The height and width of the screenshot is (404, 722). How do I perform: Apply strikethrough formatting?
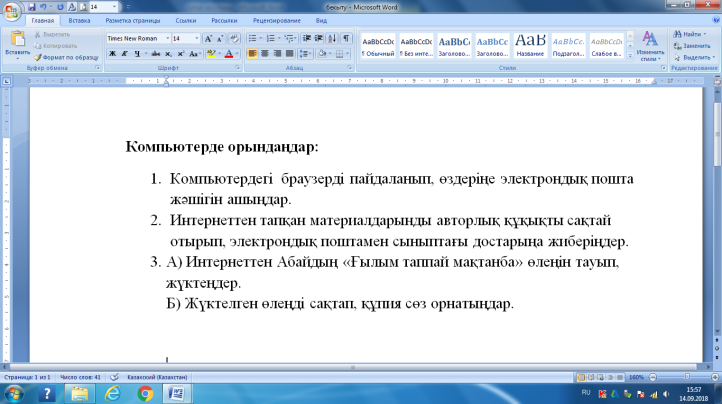[156, 54]
